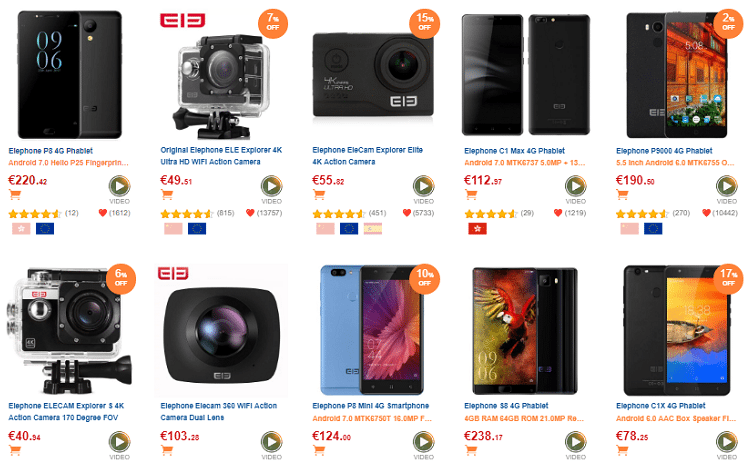Click cart icon under €55.82 price
The image size is (748, 463).
(319, 195)
